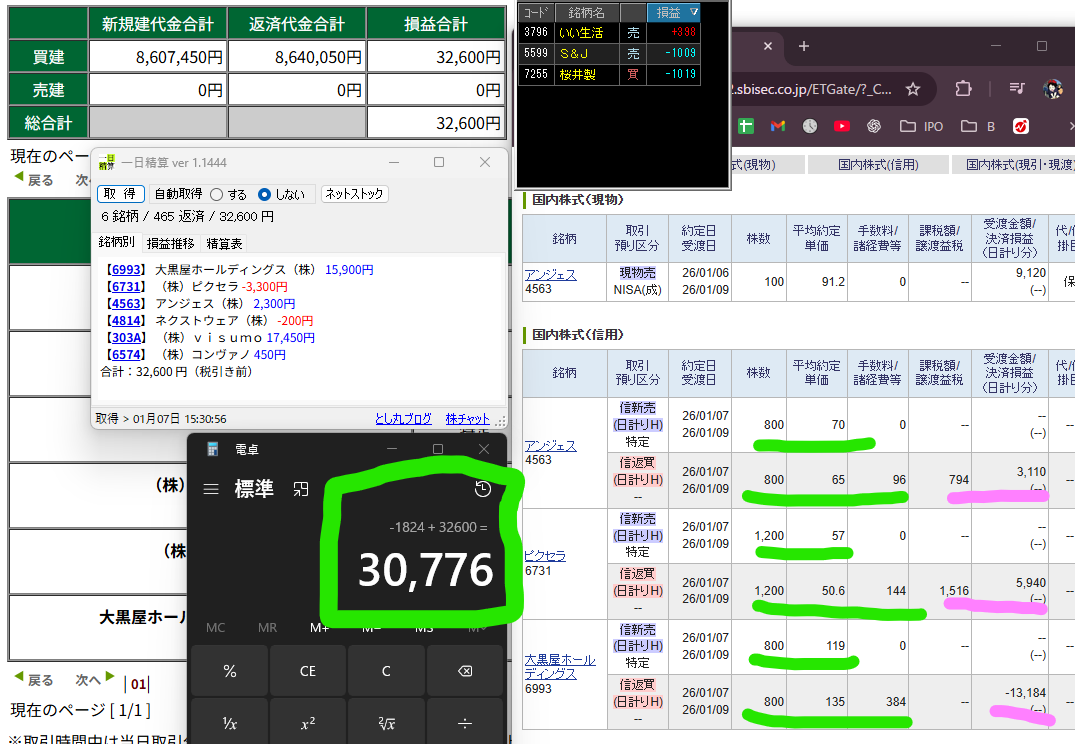Open the Chrome extensions puzzle icon
This screenshot has height=744, width=1075.
point(963,89)
